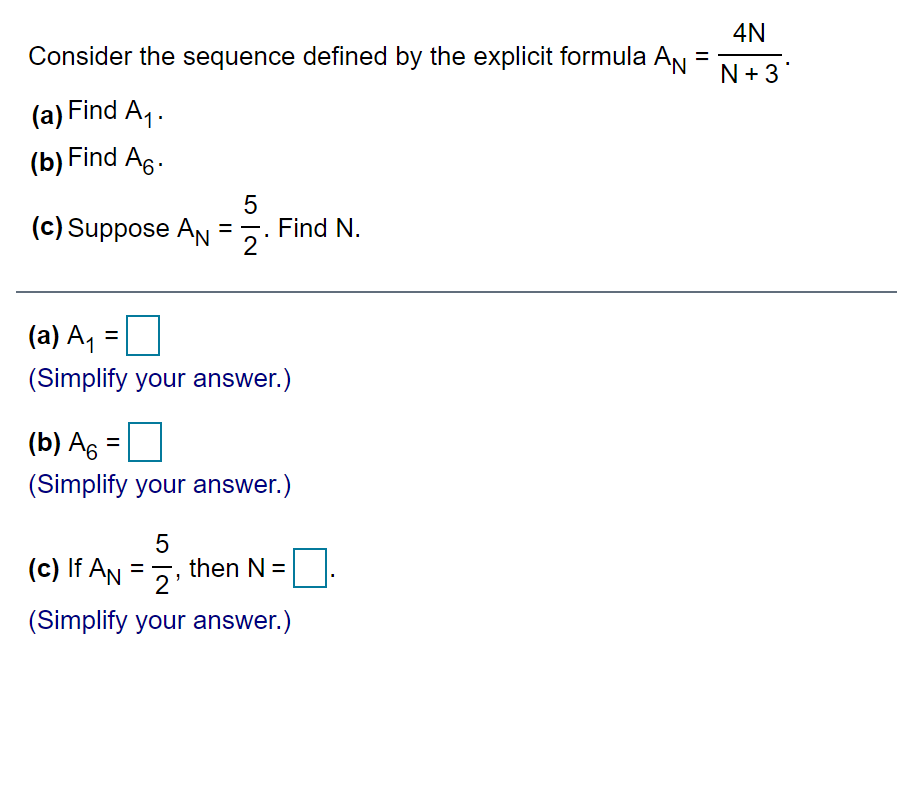This screenshot has height=801, width=897.
Task: Click the phrase Suppose AN = 5/2
Action: pyautogui.click(x=160, y=228)
